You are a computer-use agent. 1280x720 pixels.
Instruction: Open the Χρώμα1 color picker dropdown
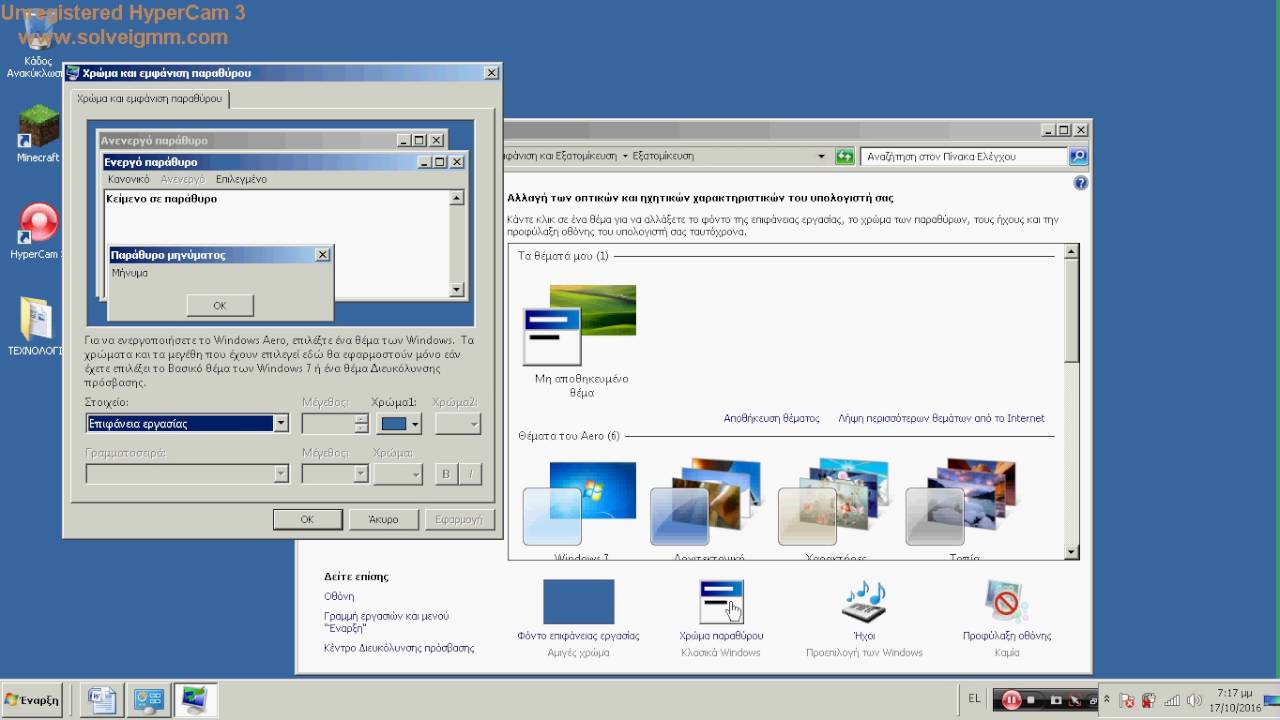[x=398, y=424]
